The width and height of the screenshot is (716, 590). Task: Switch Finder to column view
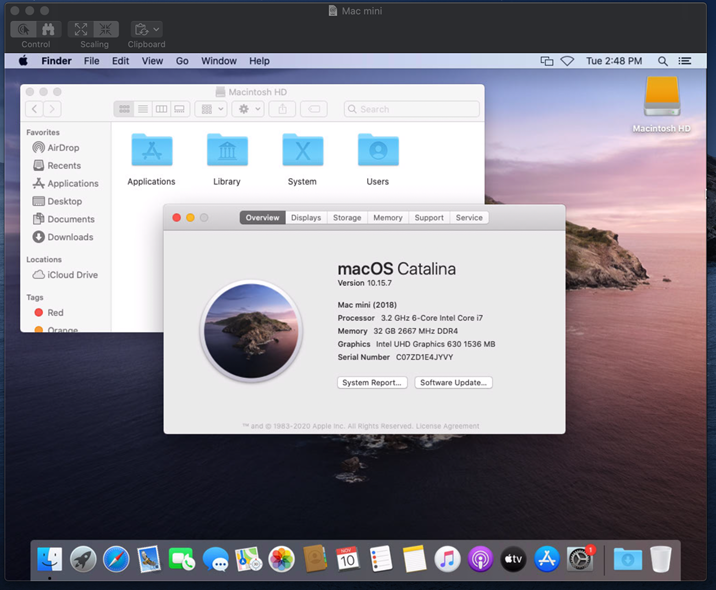coord(161,109)
